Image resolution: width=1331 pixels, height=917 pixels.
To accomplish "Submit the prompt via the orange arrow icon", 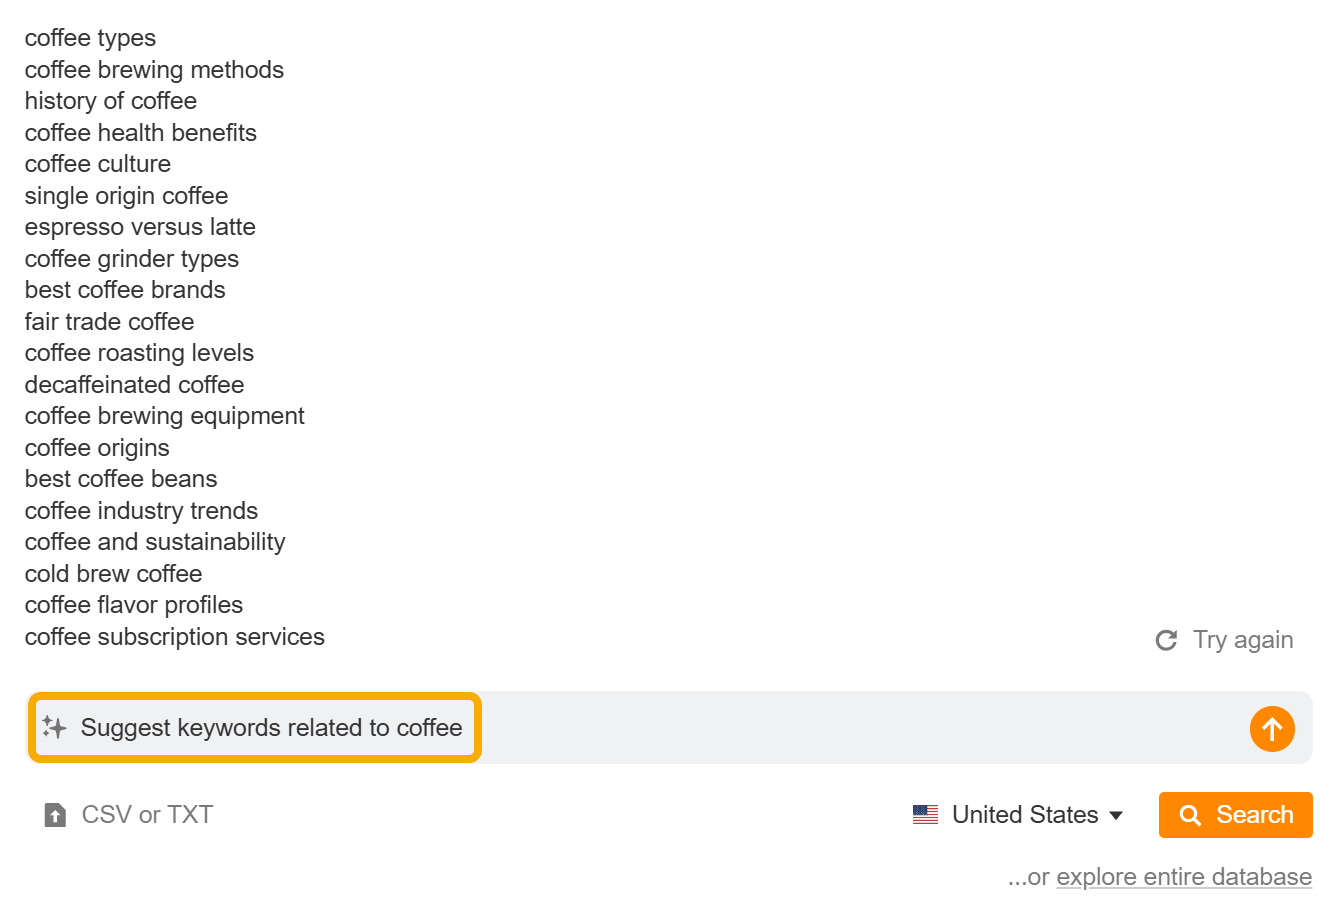I will (x=1272, y=729).
